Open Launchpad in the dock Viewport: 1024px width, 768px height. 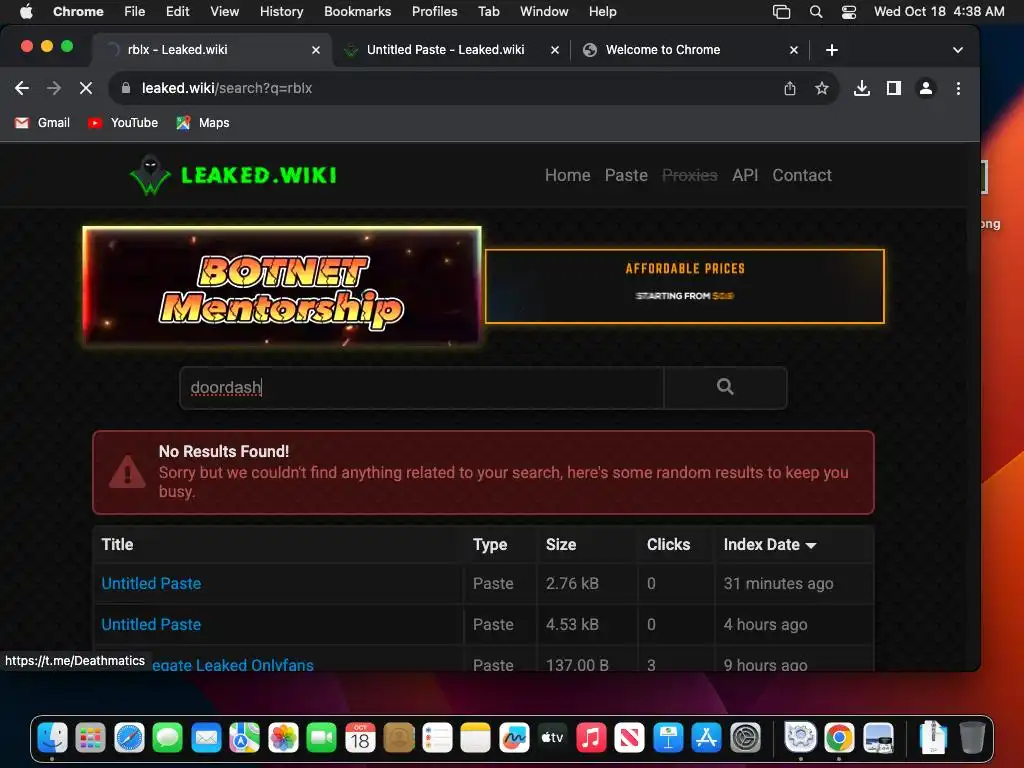[x=91, y=738]
